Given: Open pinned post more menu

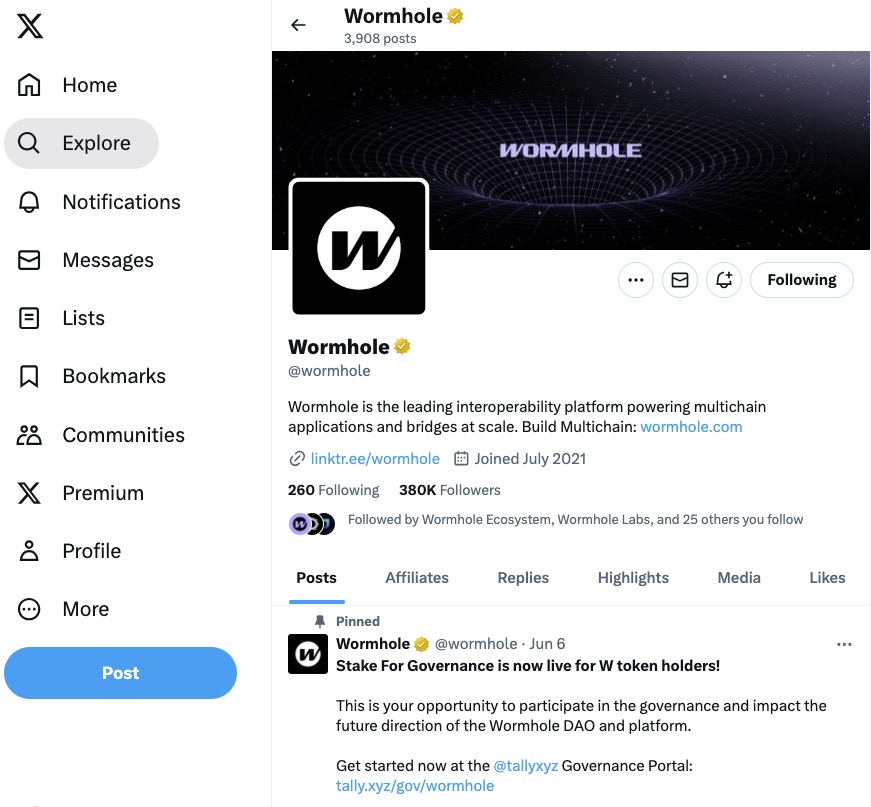Looking at the screenshot, I should point(844,644).
